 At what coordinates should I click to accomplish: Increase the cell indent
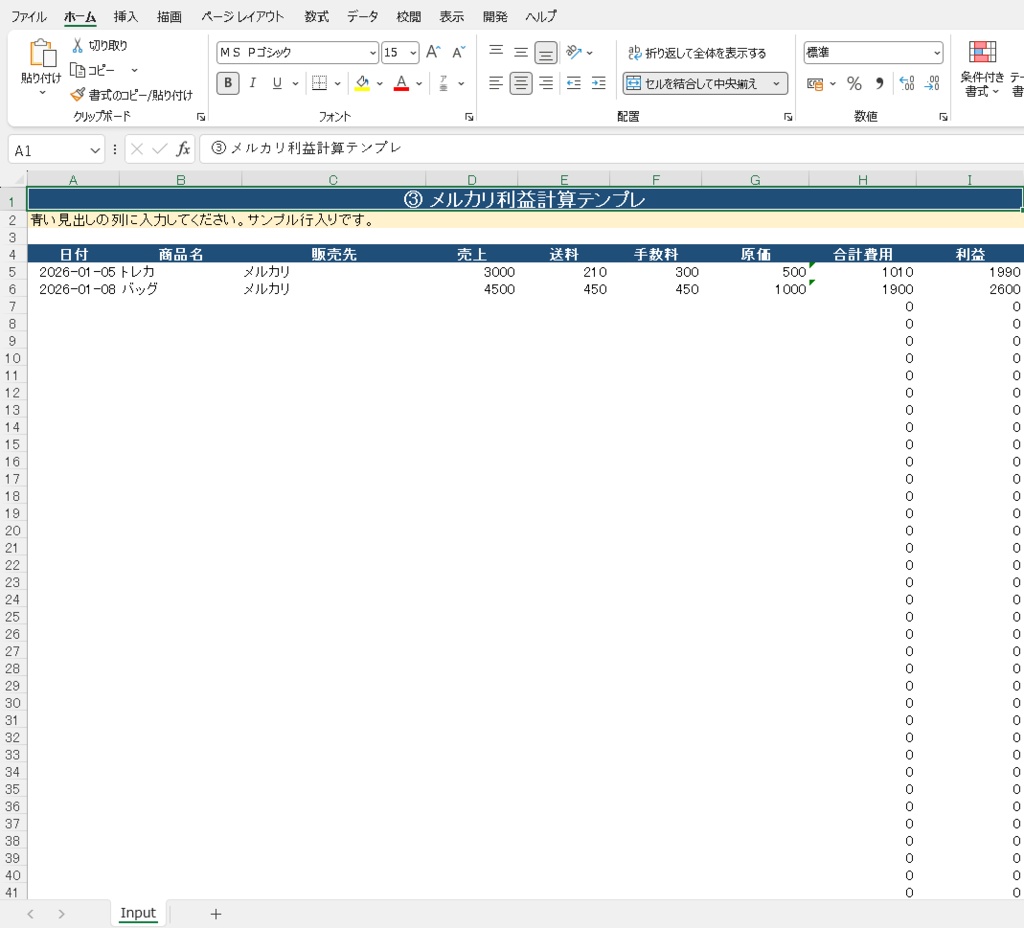pyautogui.click(x=598, y=83)
